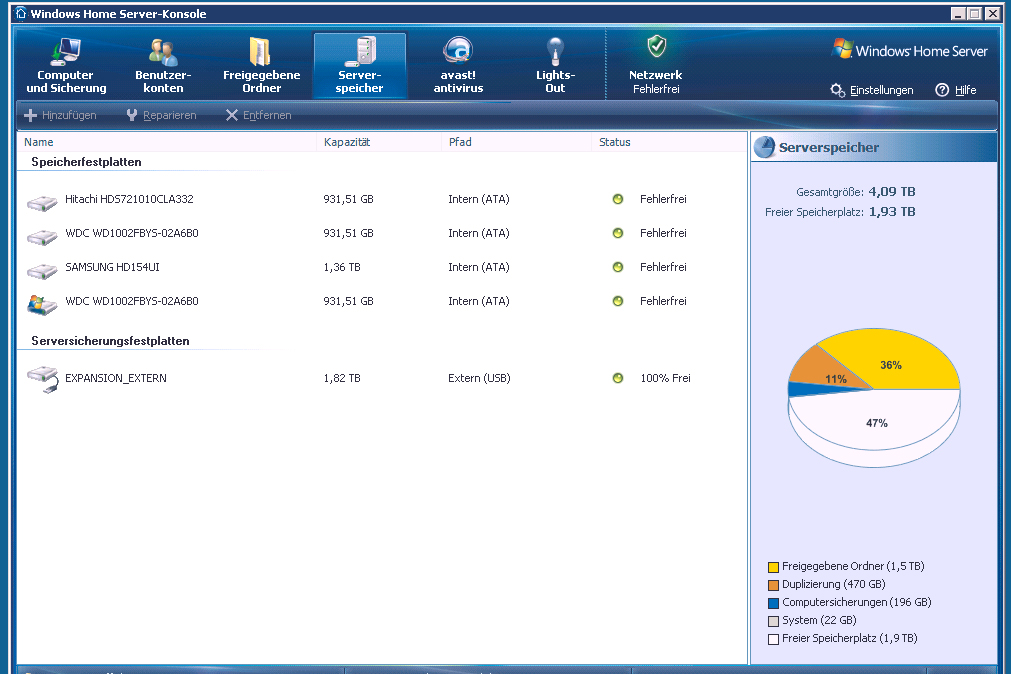Select Serverspeicher tab
1011x674 pixels.
pyautogui.click(x=360, y=66)
